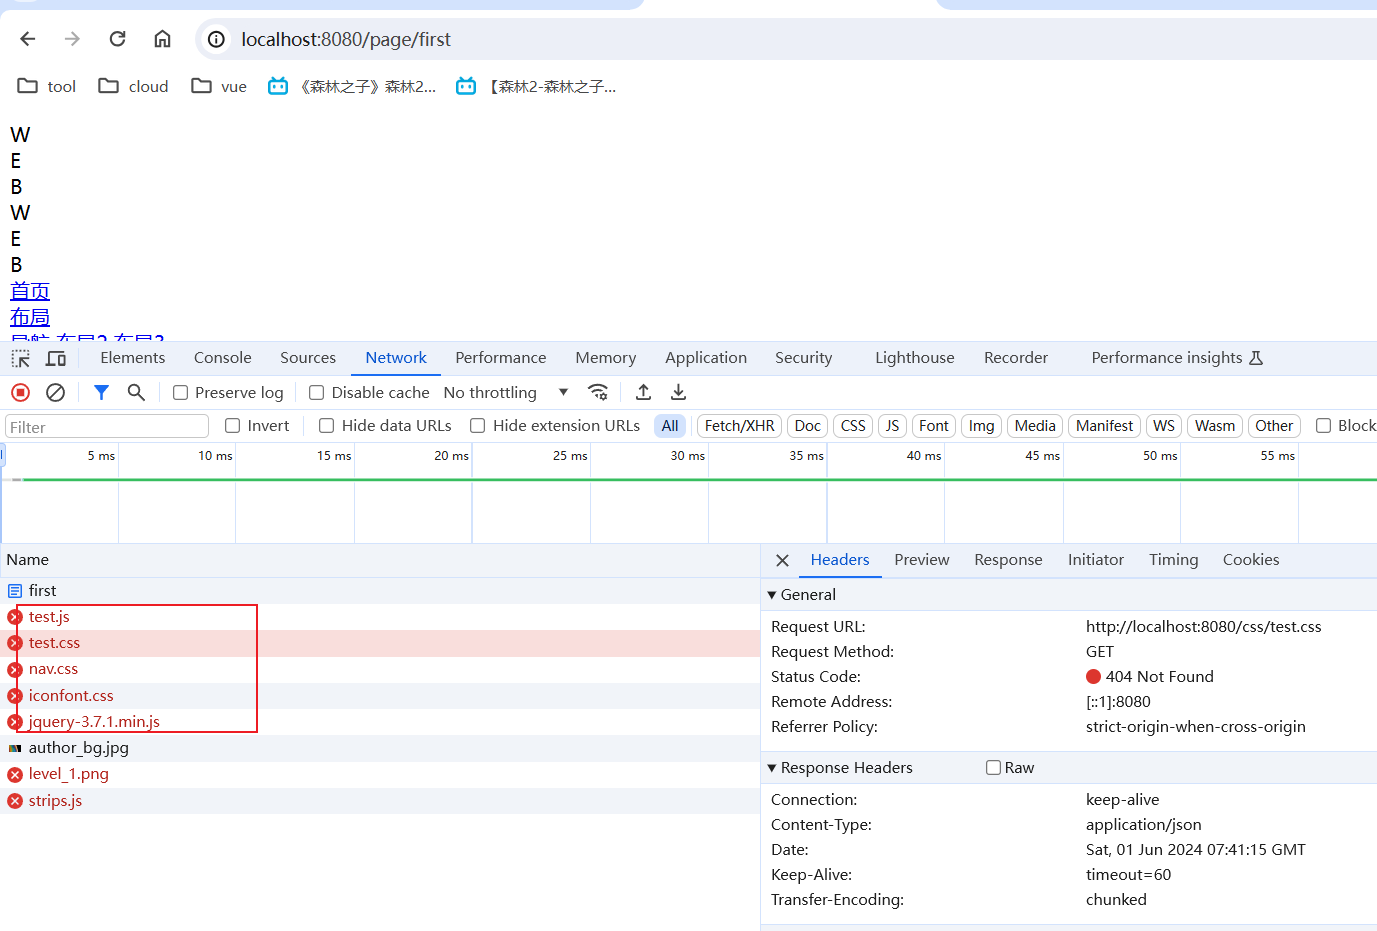Filter requests by CSS type
The height and width of the screenshot is (931, 1377).
pos(853,426)
